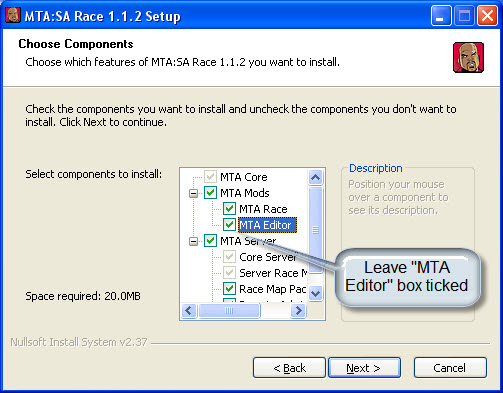Select the Core Server label
The width and height of the screenshot is (503, 393).
[268, 257]
